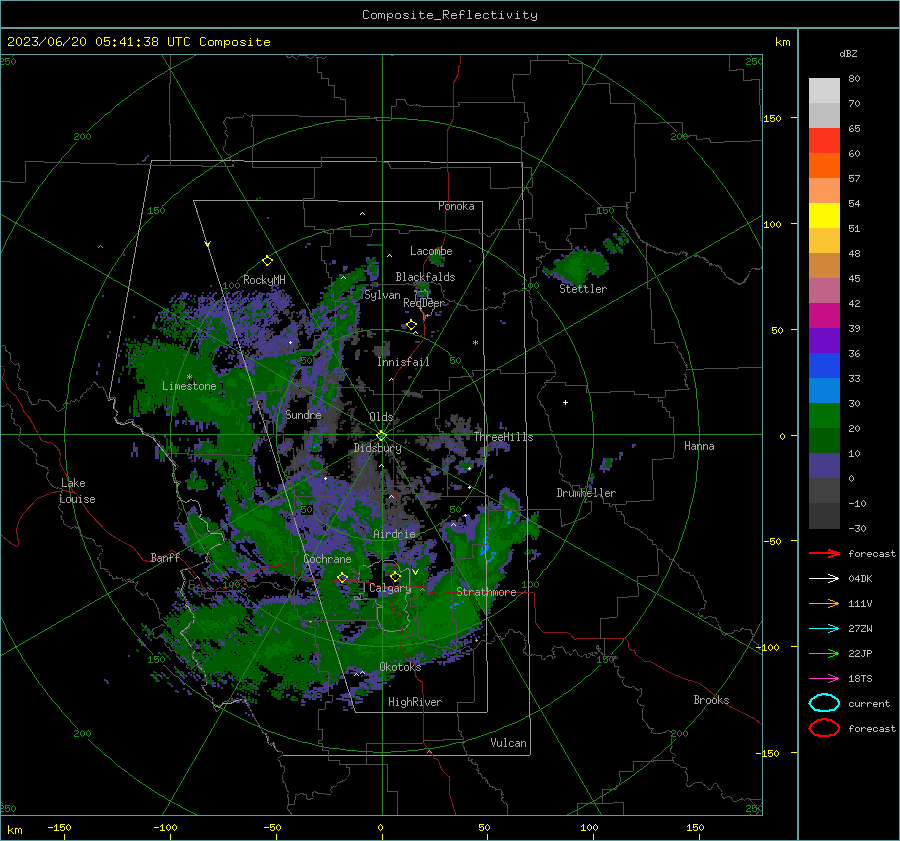
Task: Click the orange 111V arrow icon
Action: [824, 603]
